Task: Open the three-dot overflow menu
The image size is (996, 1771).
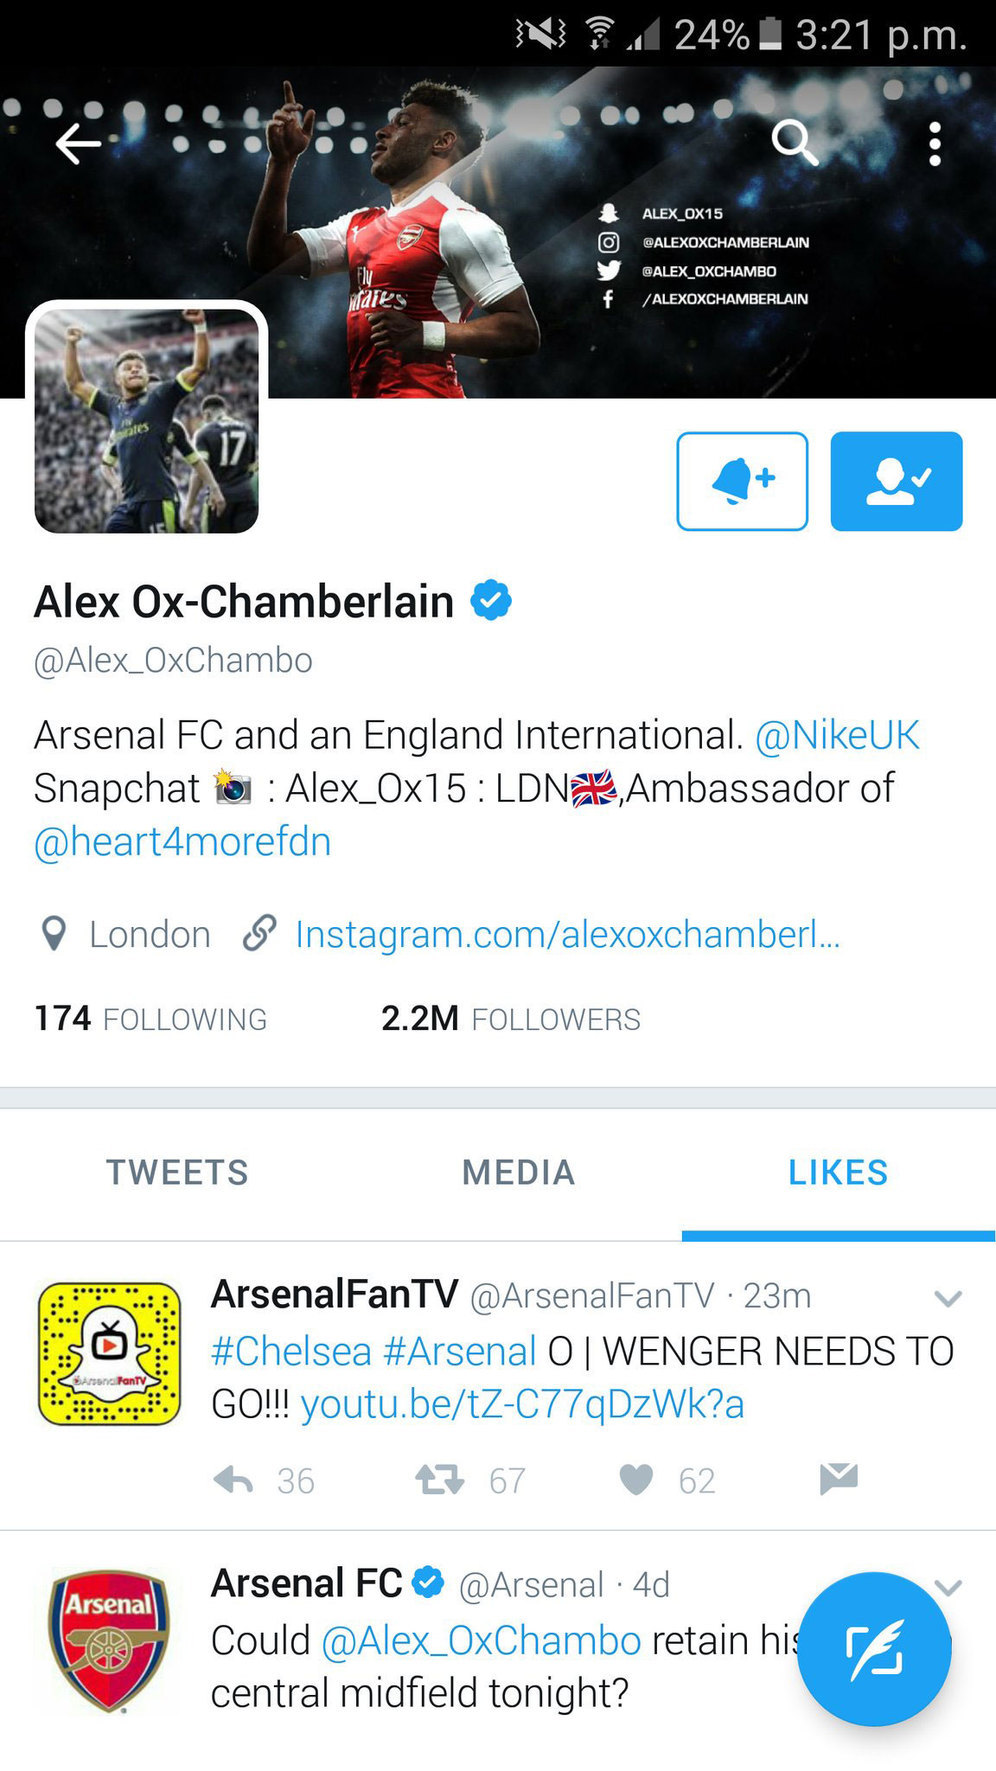Action: [934, 144]
